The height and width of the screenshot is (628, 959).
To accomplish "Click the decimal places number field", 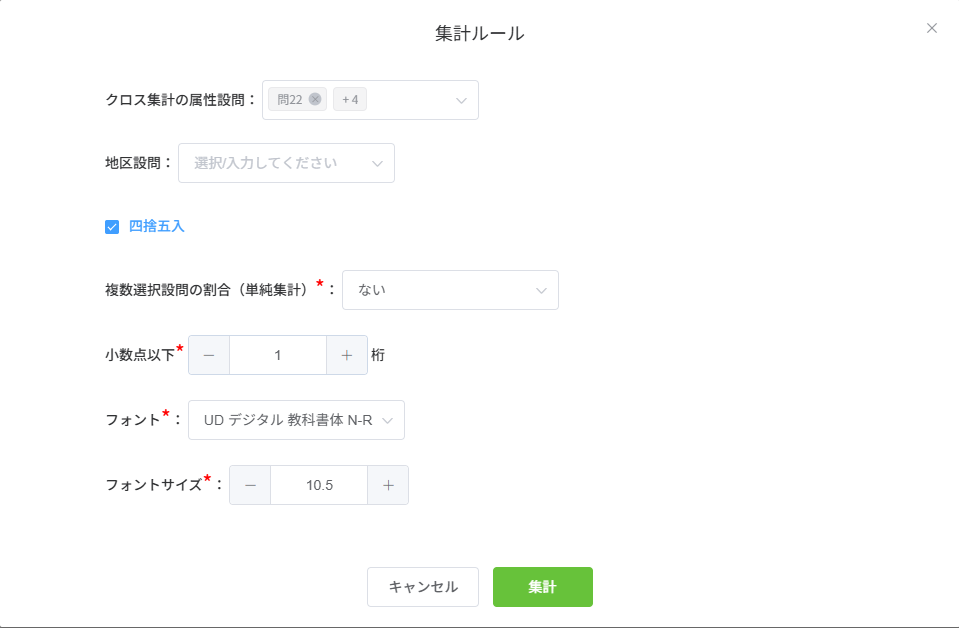I will click(x=278, y=355).
